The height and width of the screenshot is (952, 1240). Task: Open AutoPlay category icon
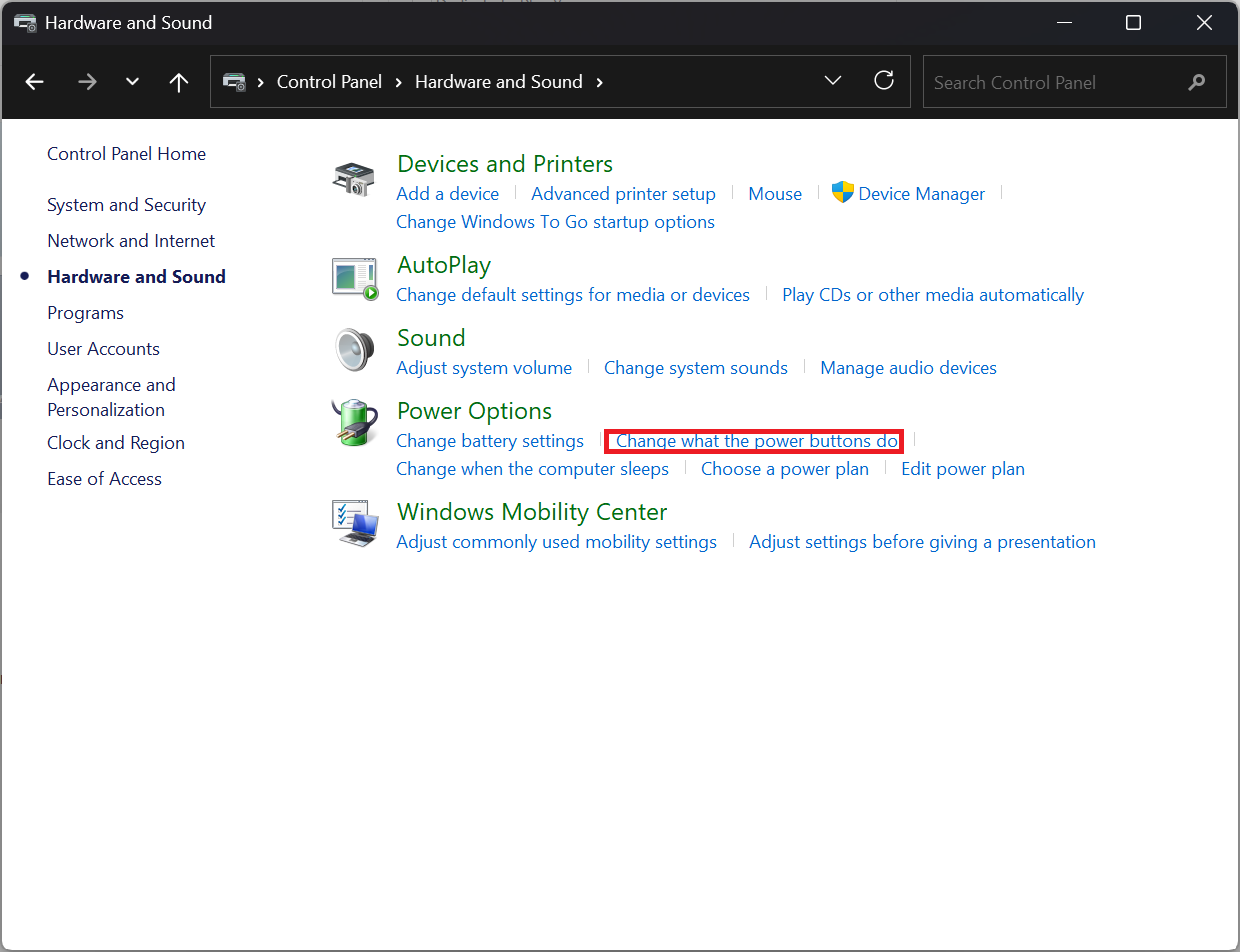355,278
